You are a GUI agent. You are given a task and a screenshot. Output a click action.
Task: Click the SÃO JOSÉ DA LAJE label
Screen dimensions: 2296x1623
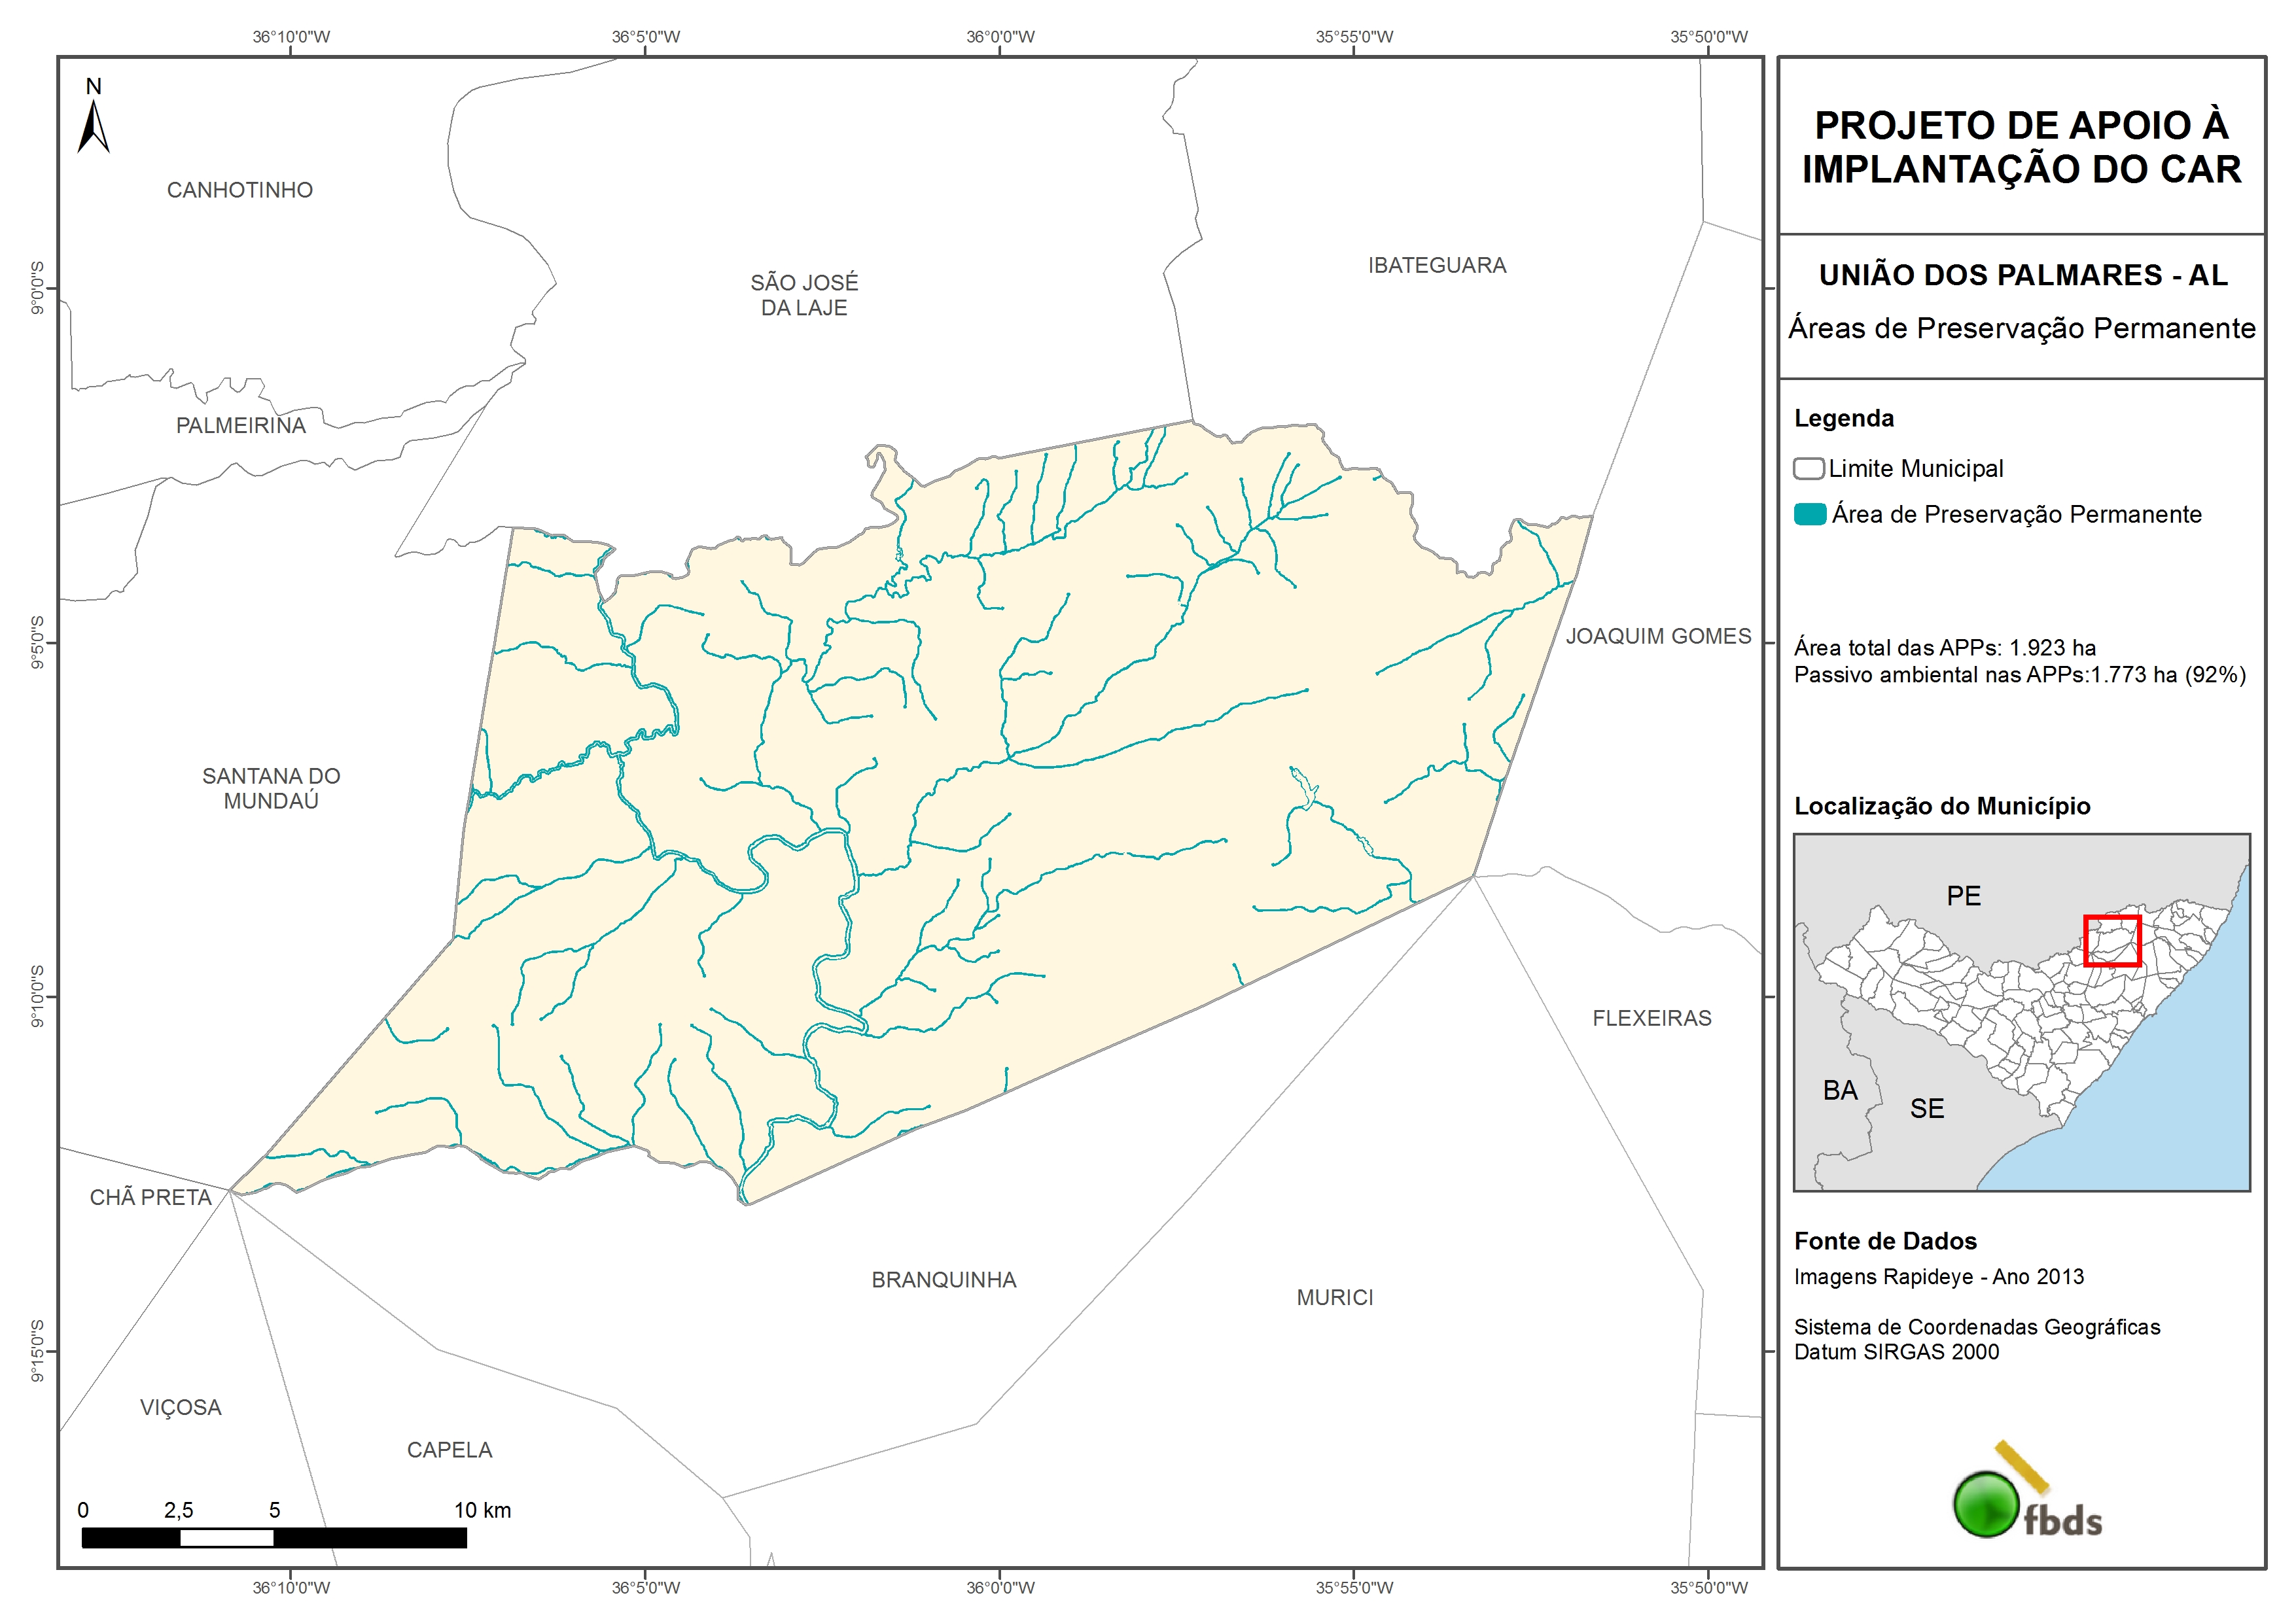(804, 295)
